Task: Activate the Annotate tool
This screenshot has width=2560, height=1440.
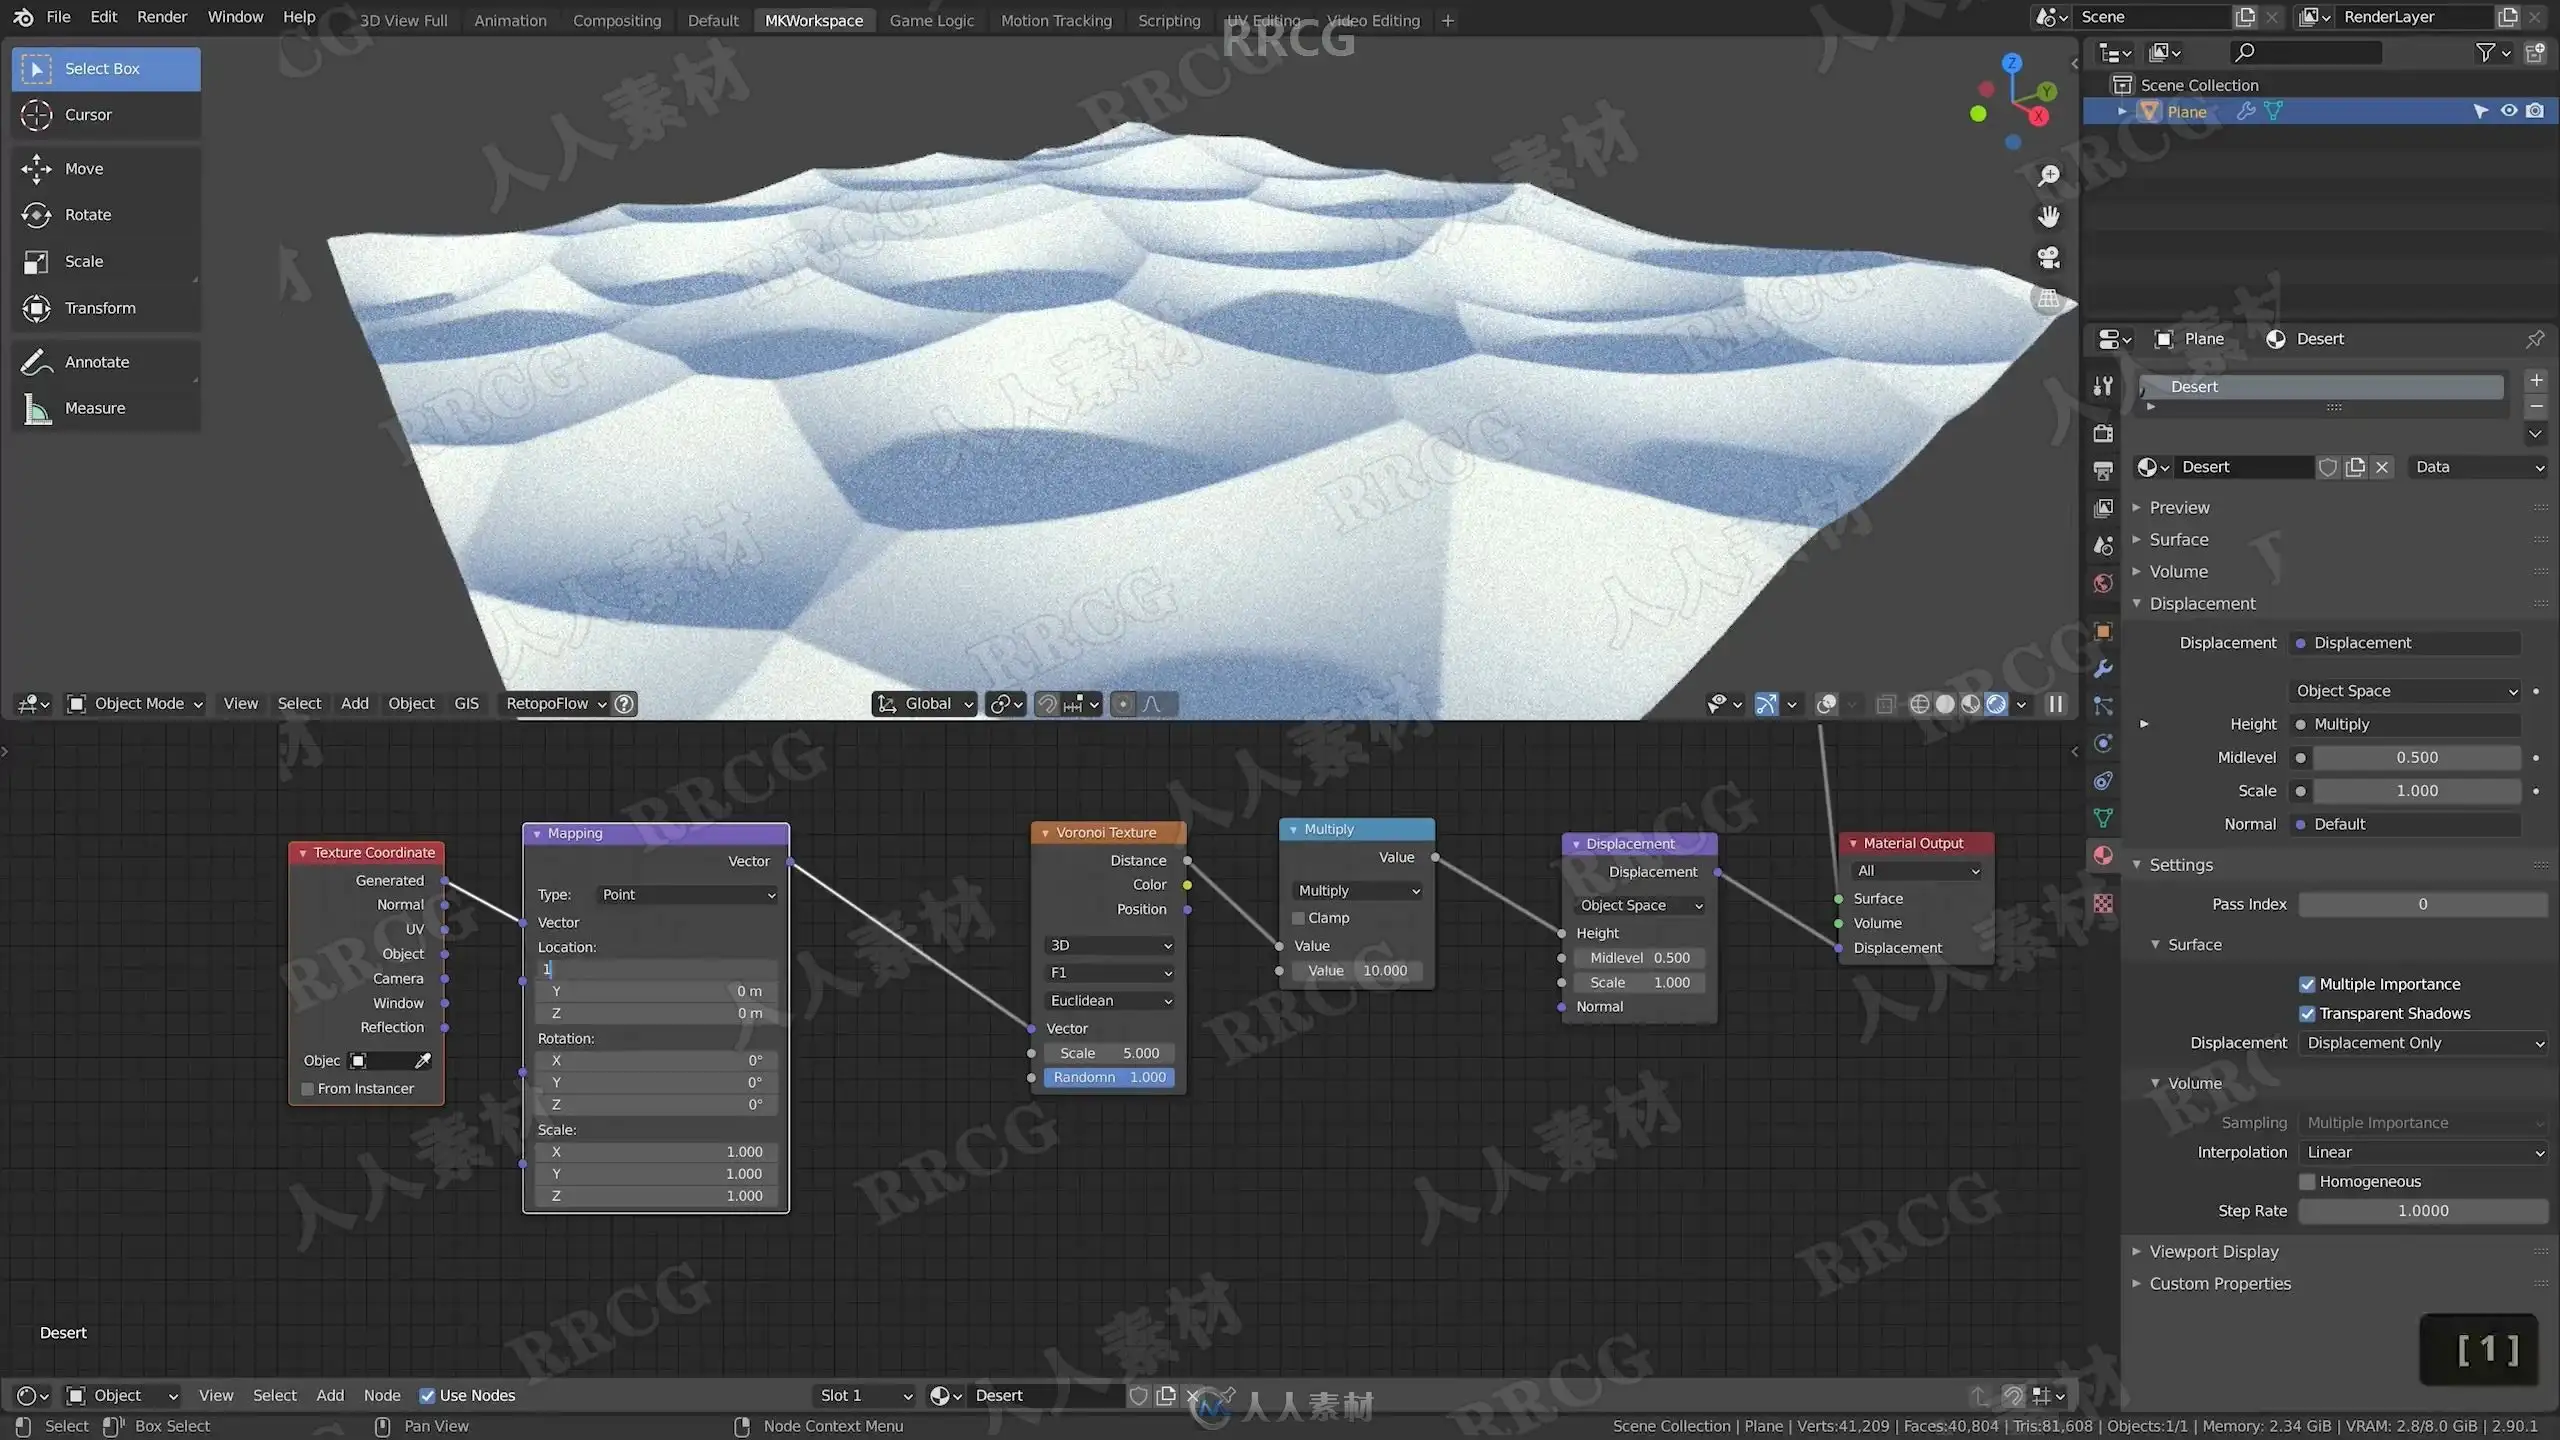Action: 106,362
